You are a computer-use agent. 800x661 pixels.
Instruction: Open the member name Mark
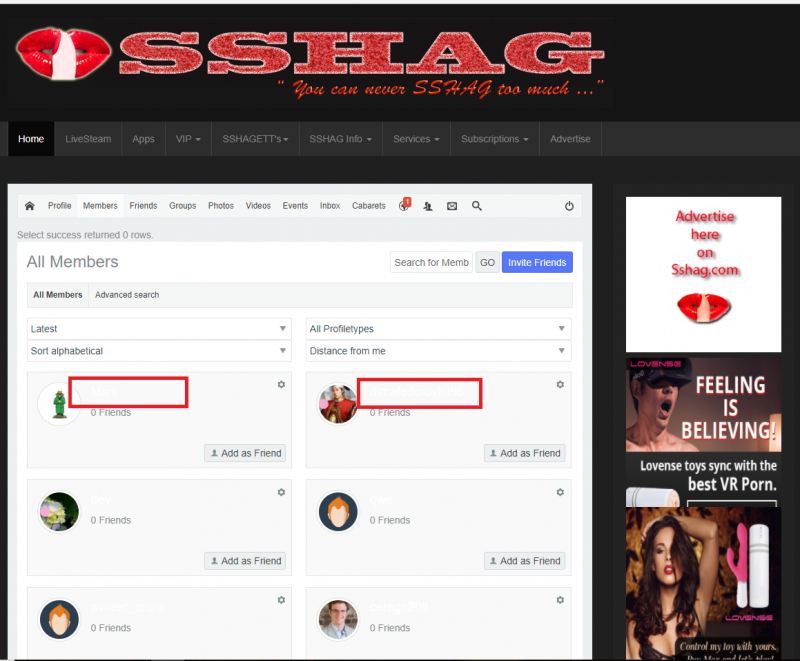[x=105, y=392]
